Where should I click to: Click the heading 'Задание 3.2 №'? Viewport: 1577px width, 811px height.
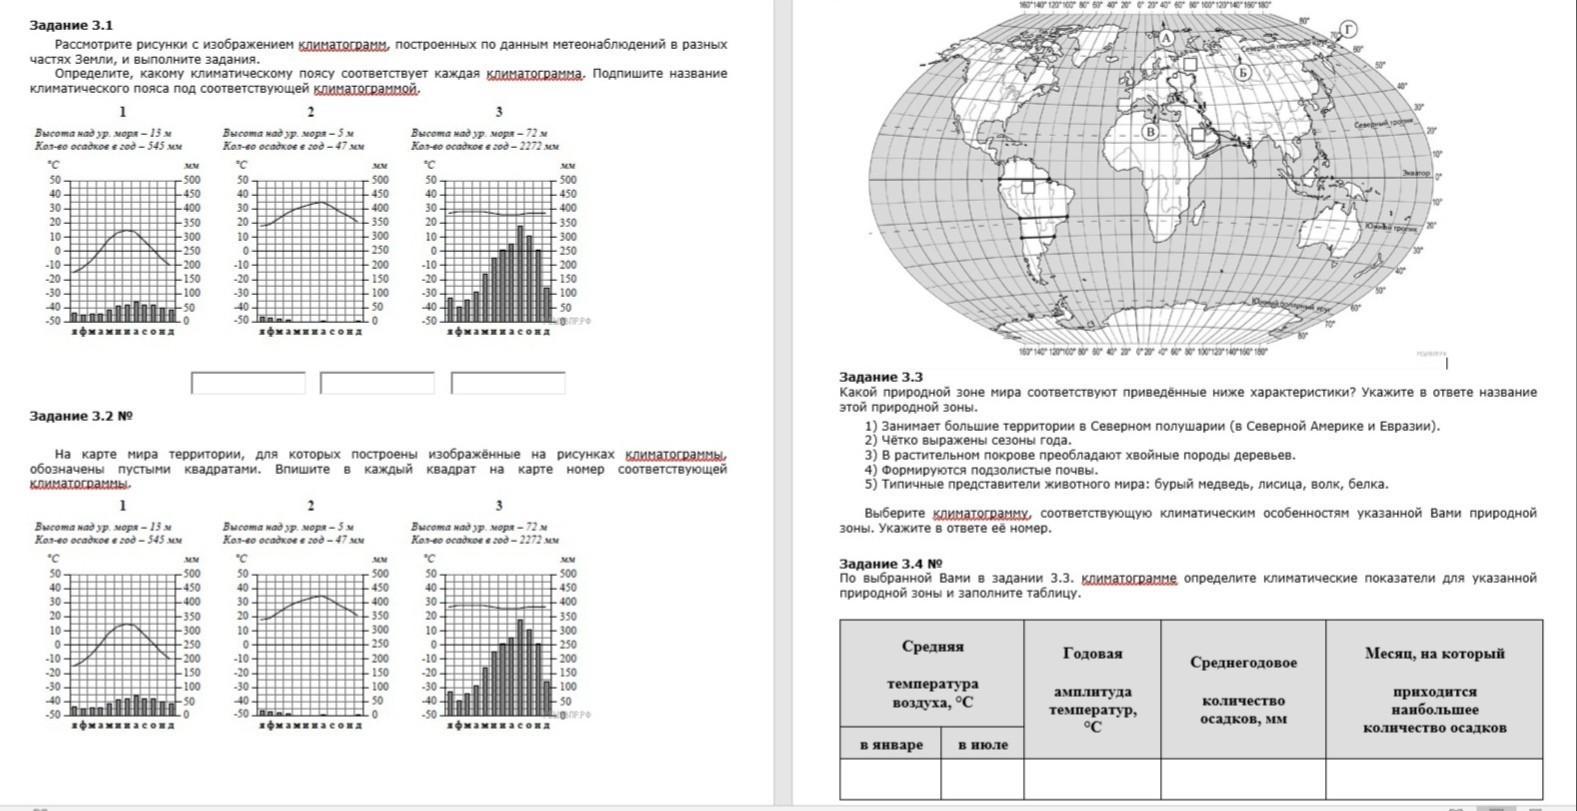(82, 416)
